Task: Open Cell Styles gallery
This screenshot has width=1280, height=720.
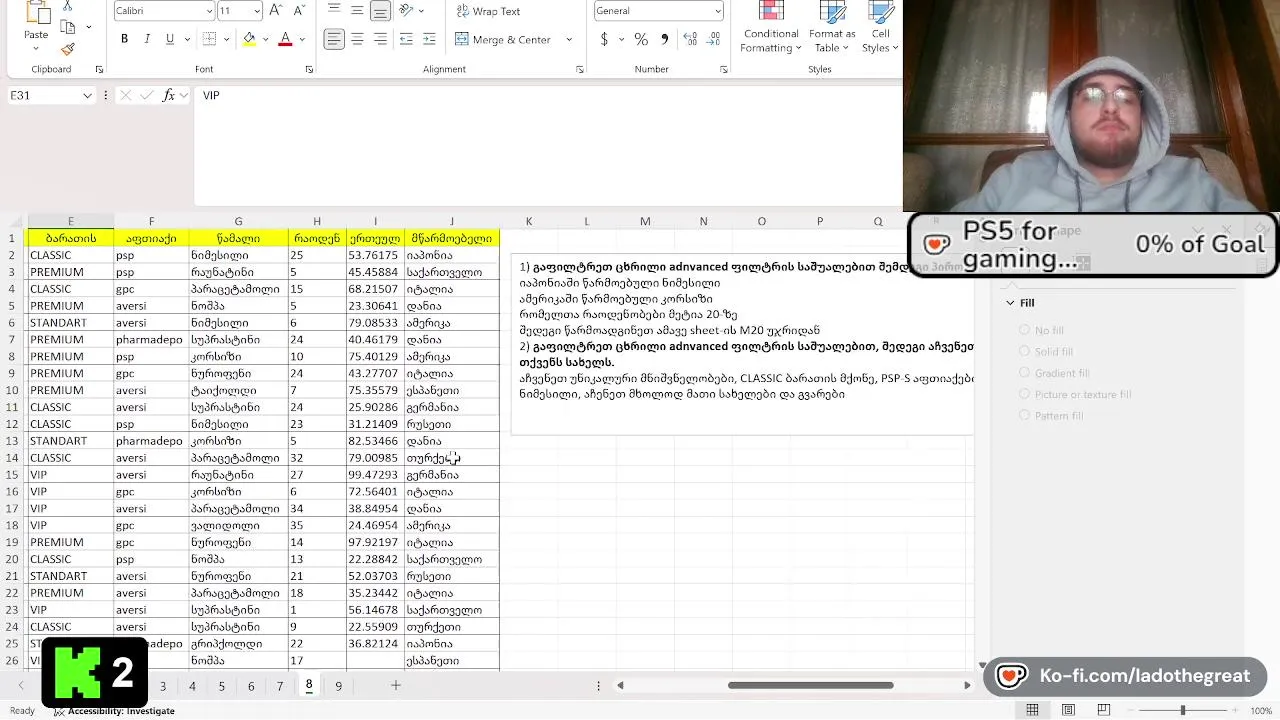Action: click(880, 28)
